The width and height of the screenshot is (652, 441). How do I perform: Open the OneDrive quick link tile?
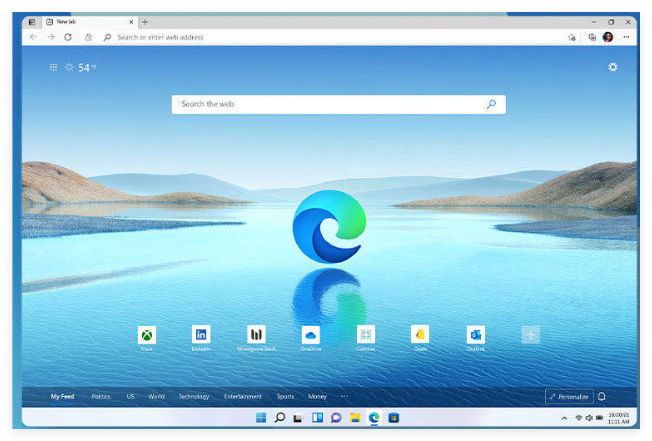click(311, 335)
